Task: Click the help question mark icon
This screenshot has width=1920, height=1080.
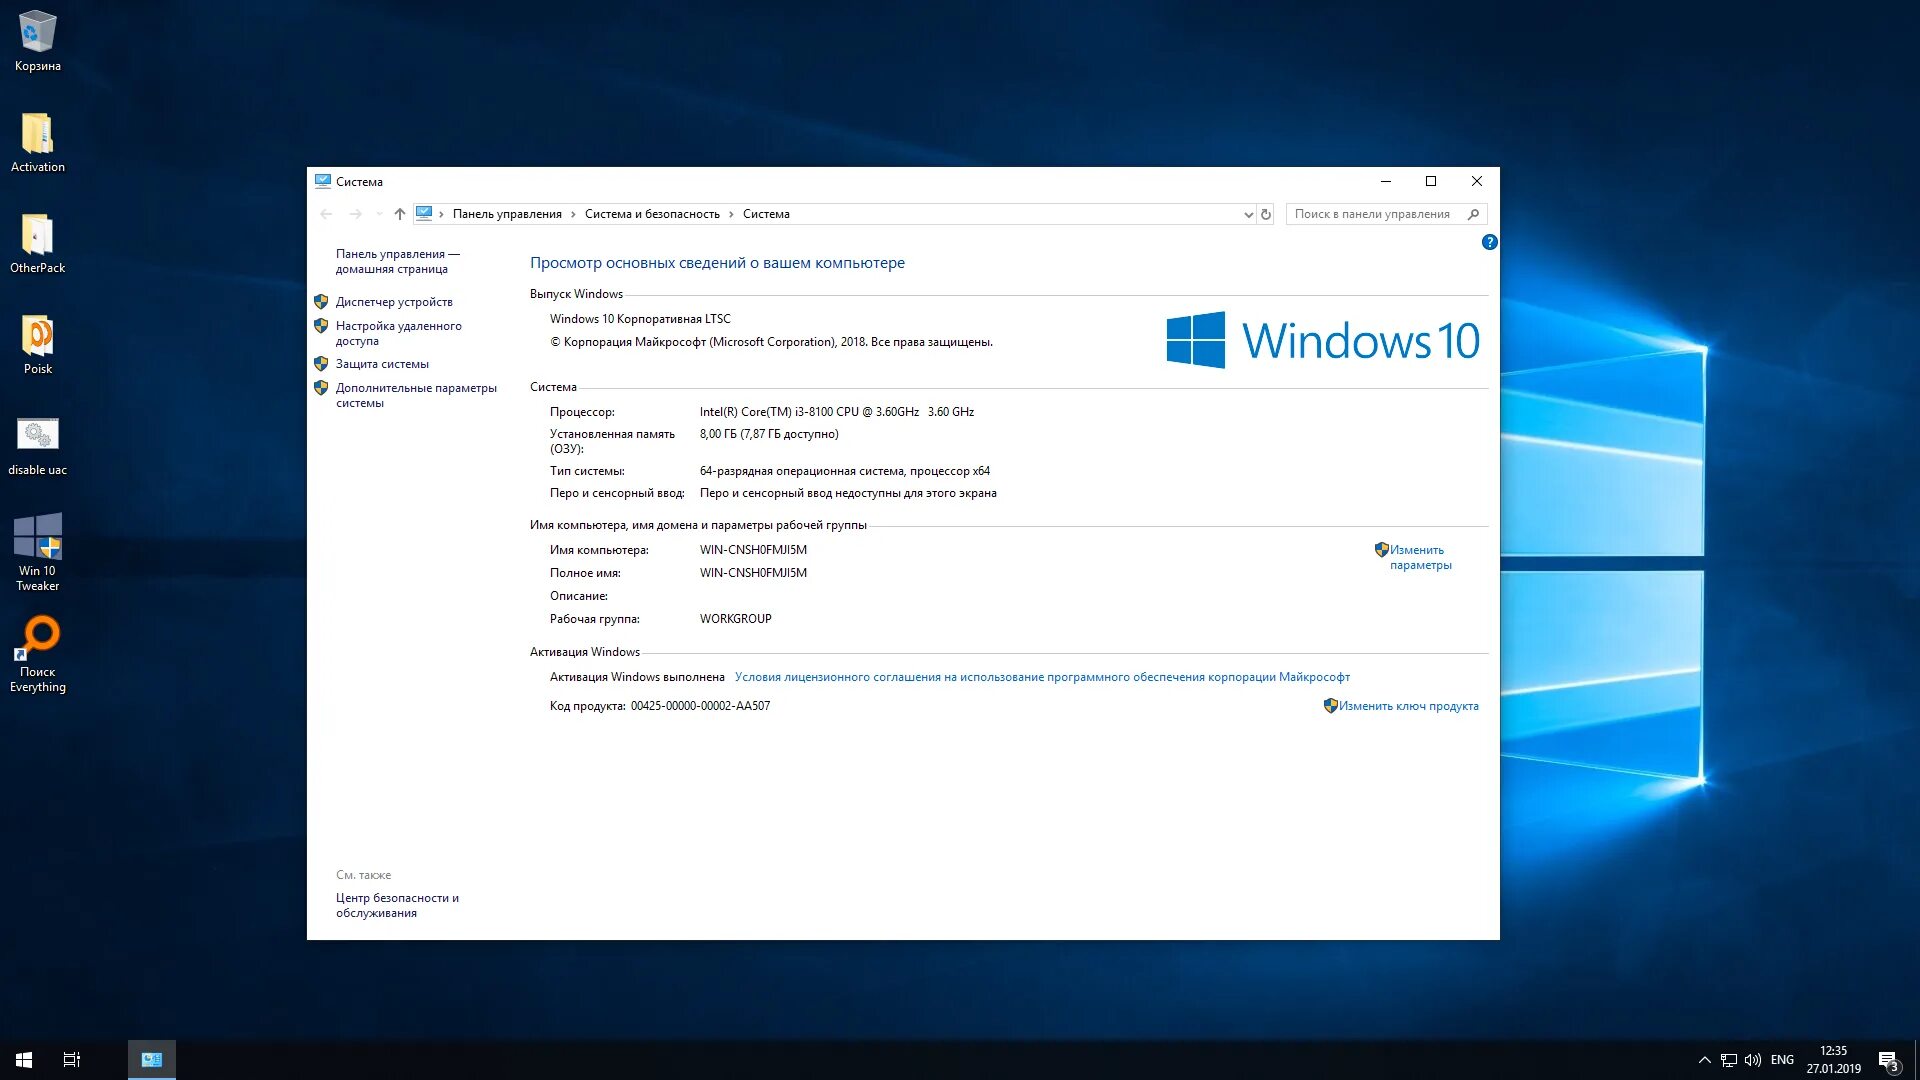Action: click(x=1489, y=243)
